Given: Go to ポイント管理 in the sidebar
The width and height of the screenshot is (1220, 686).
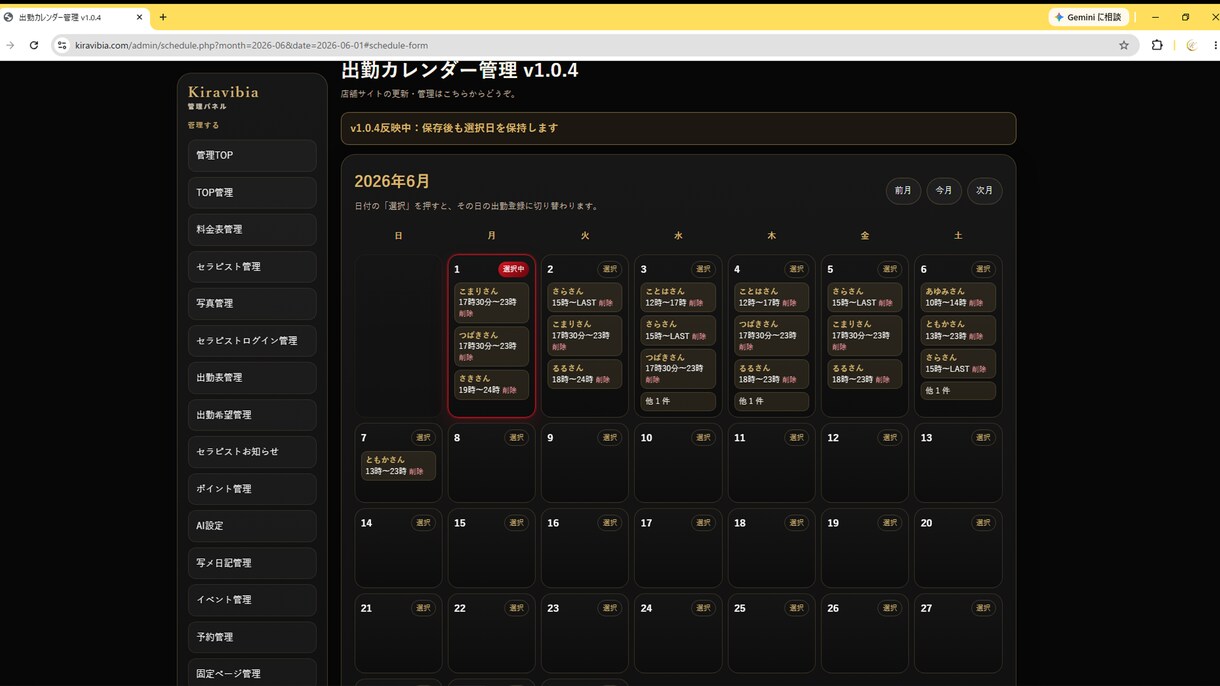Looking at the screenshot, I should click(252, 489).
